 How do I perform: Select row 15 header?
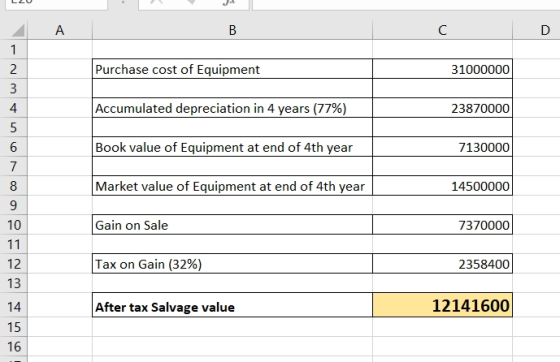click(13, 327)
